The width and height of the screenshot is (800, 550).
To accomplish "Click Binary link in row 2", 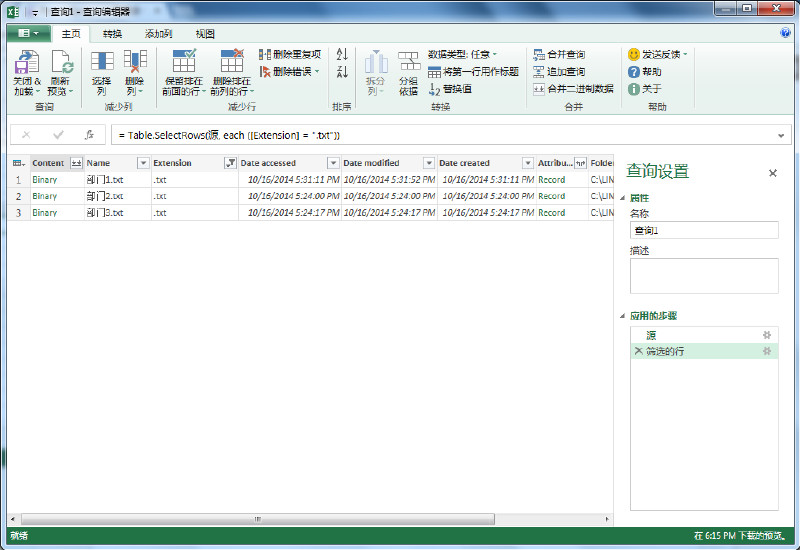I will click(44, 196).
